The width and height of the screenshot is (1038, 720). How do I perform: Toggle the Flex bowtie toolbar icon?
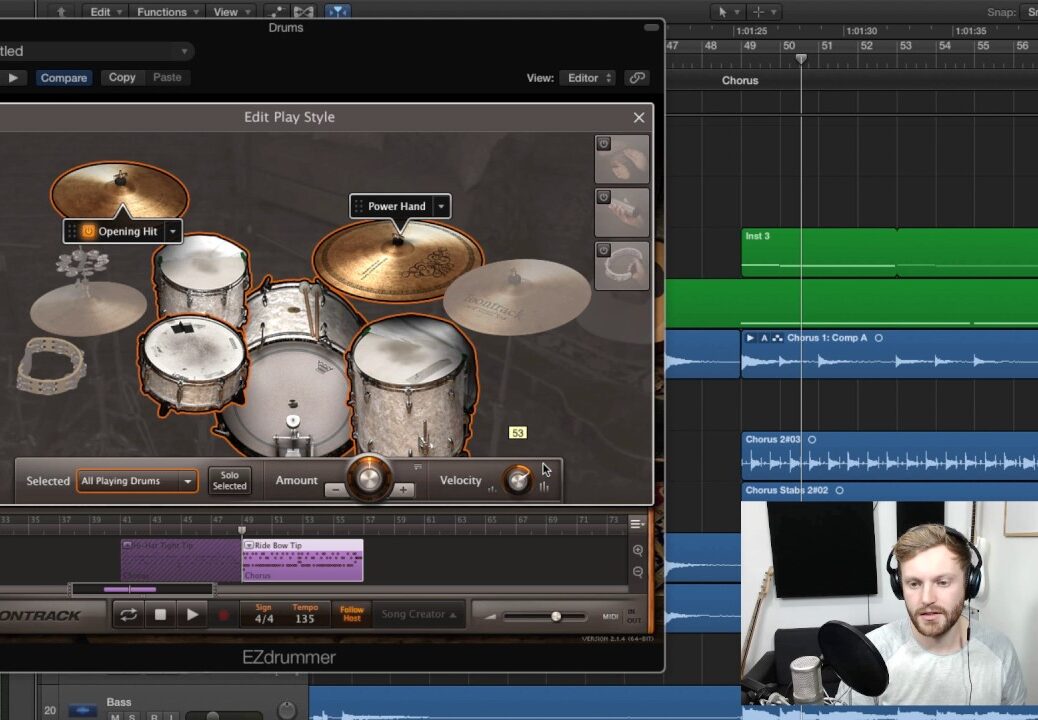tap(303, 12)
